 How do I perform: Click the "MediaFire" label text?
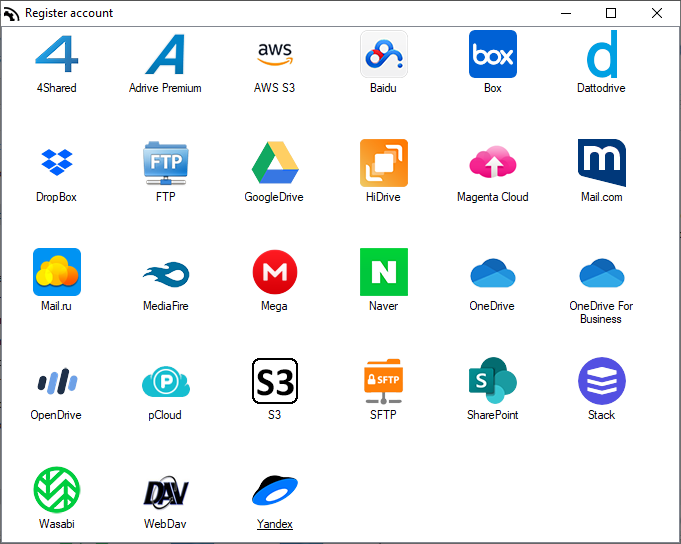tap(165, 306)
